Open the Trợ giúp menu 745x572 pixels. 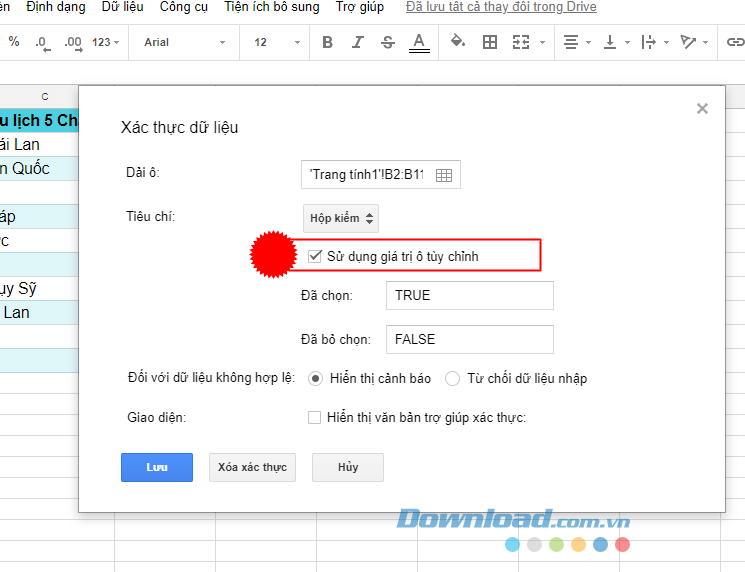pos(360,7)
